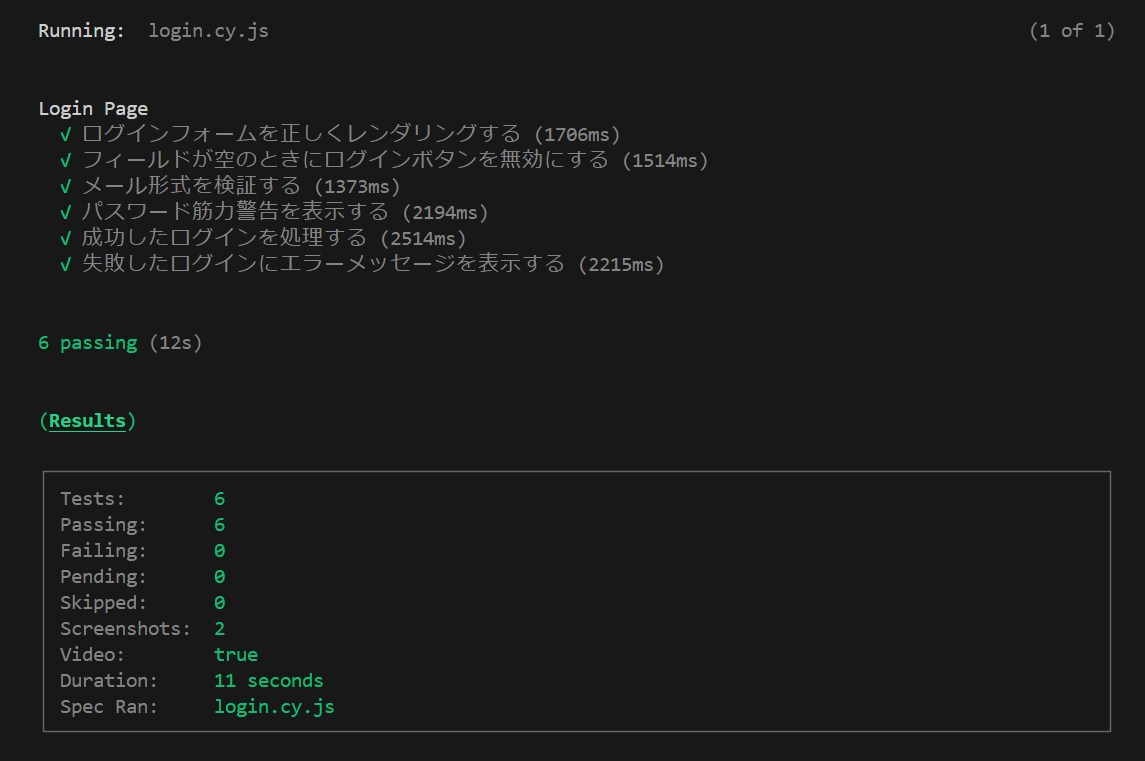This screenshot has height=761, width=1145.
Task: Click the Screenshots count value 2
Action: [219, 629]
